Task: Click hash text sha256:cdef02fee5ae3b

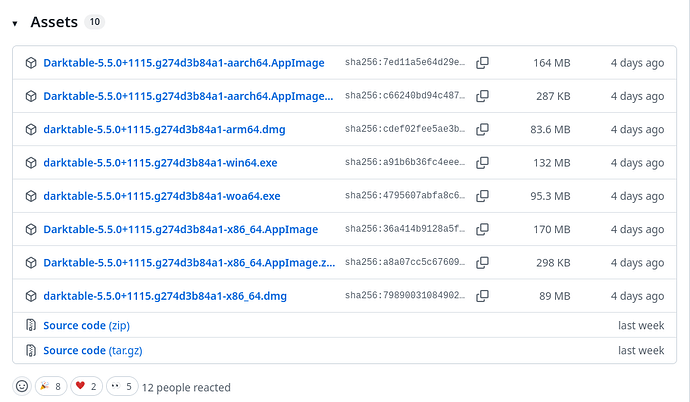Action: tap(405, 129)
